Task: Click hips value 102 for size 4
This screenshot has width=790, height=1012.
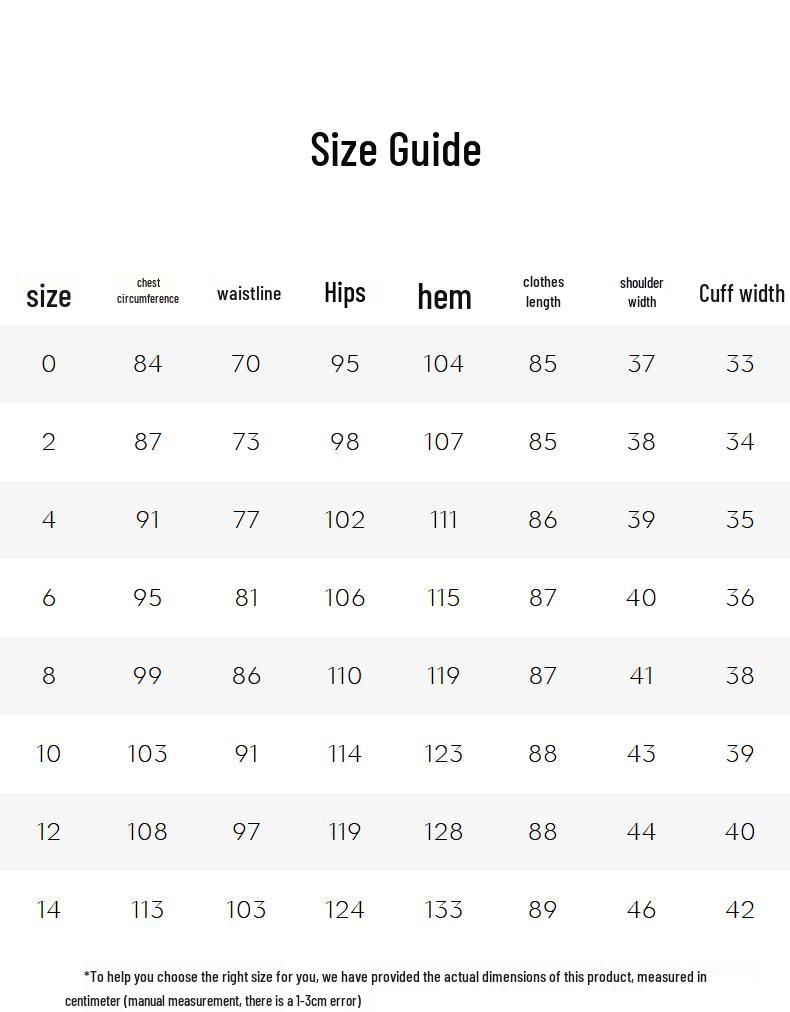Action: tap(345, 520)
